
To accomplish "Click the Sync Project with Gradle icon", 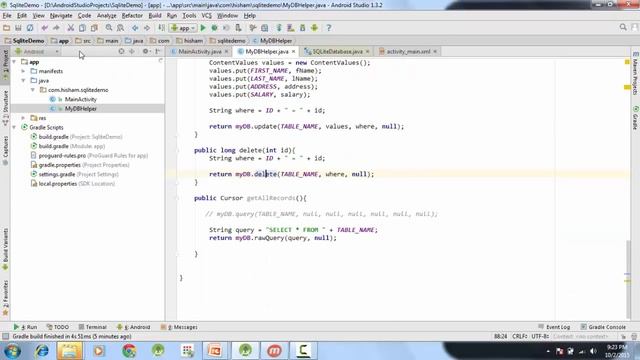I will click(x=279, y=28).
